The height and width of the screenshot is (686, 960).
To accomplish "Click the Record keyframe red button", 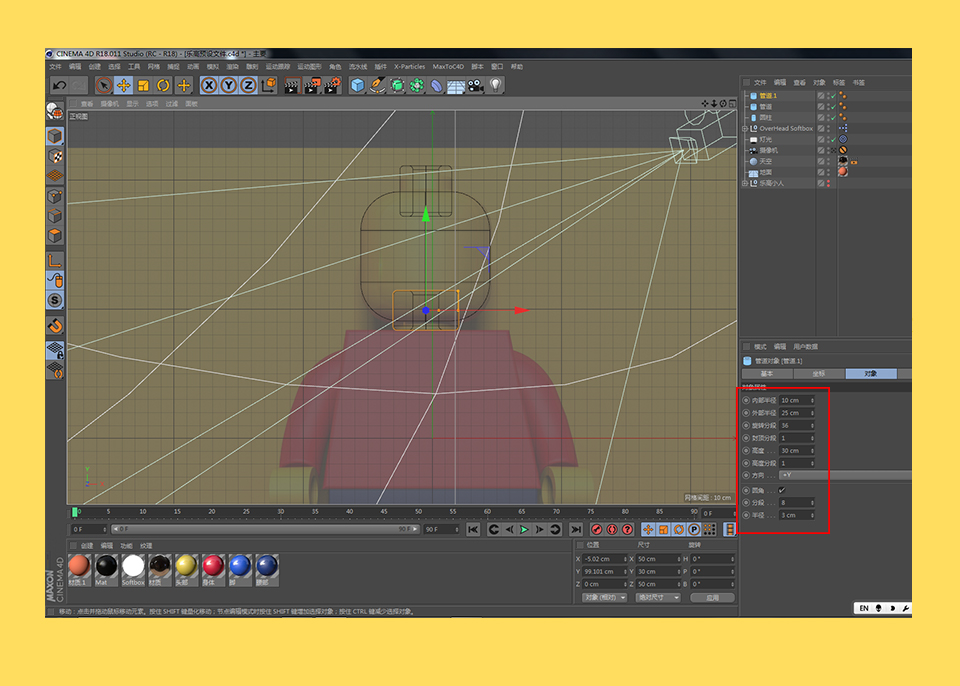I will (596, 530).
